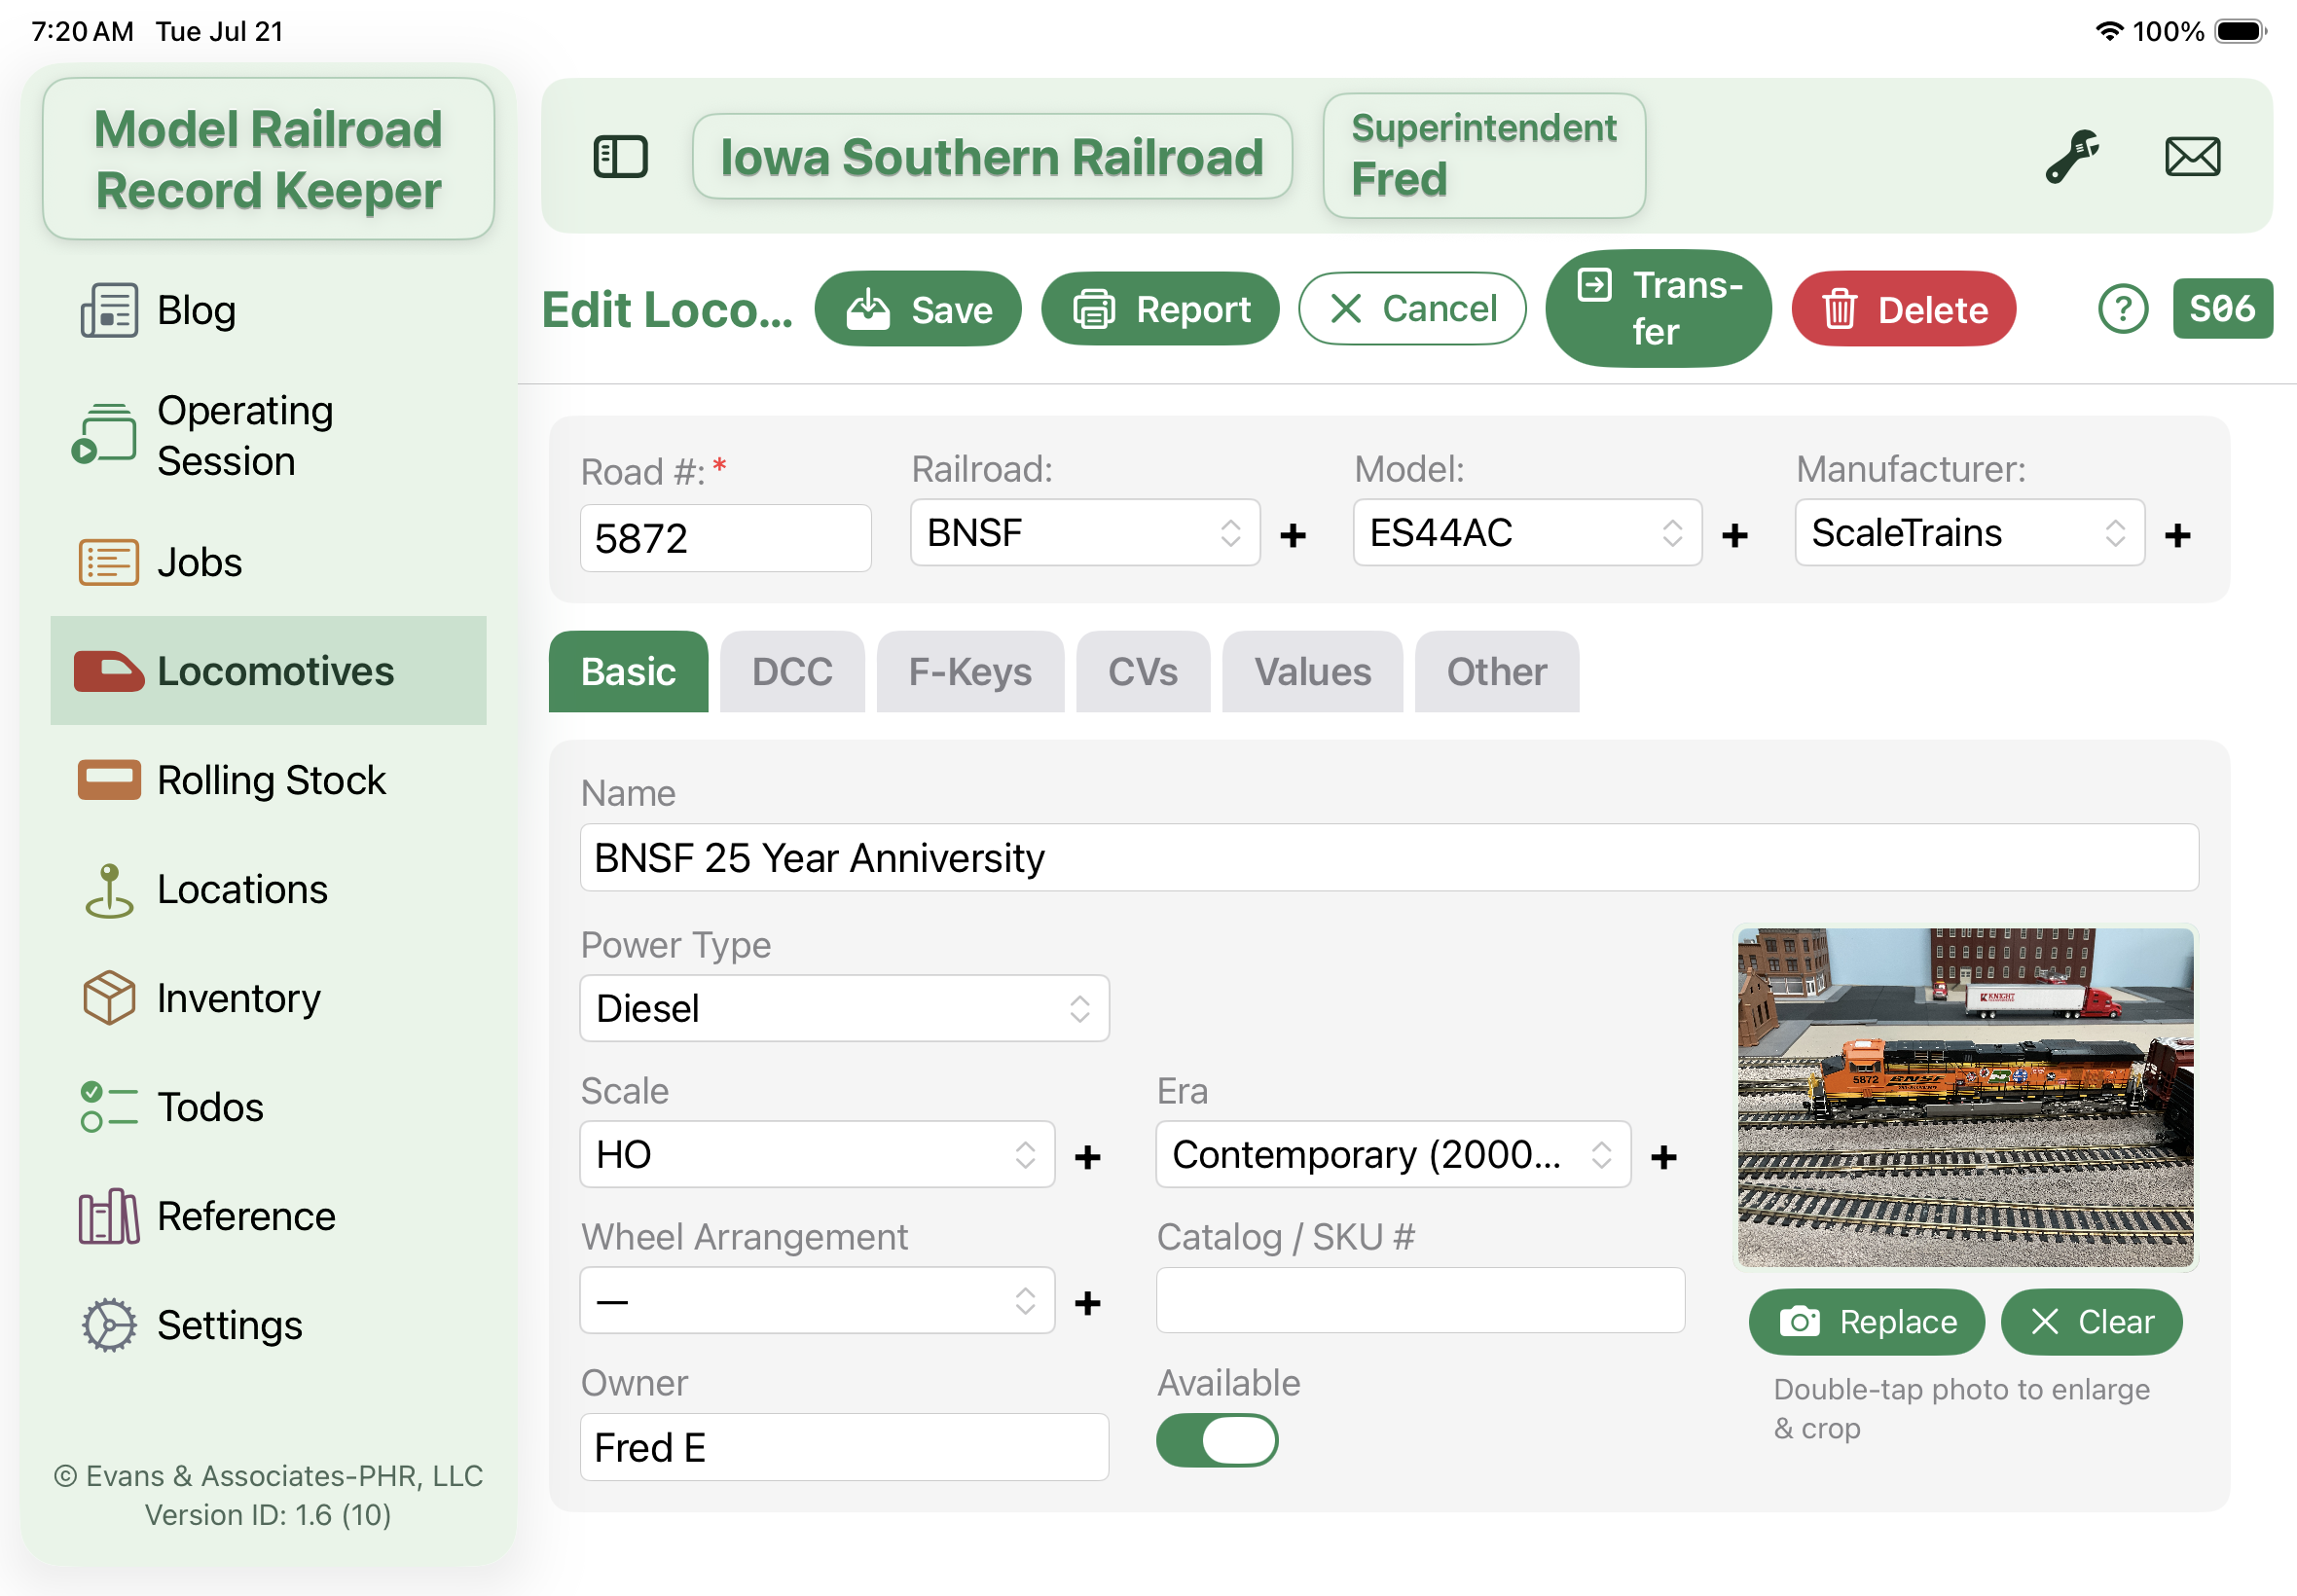Click the Jobs list icon
This screenshot has height=1596, width=2297.
click(109, 562)
